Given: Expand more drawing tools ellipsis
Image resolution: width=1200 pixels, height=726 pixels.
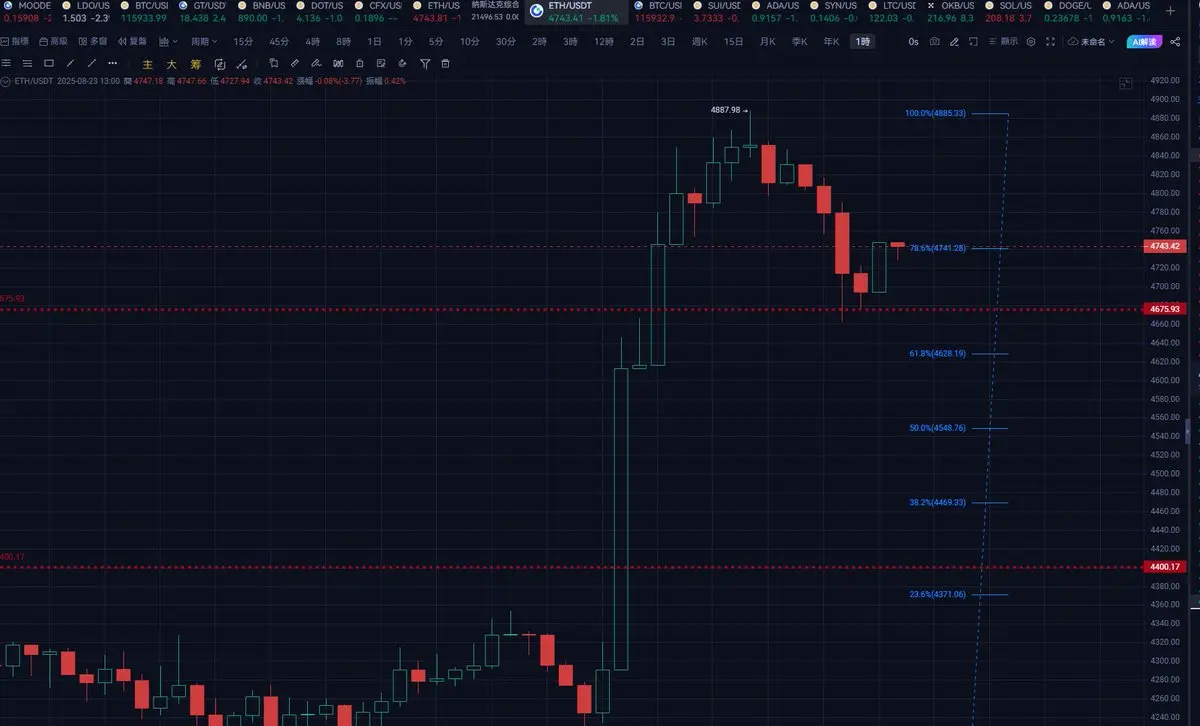Looking at the screenshot, I should 112,64.
